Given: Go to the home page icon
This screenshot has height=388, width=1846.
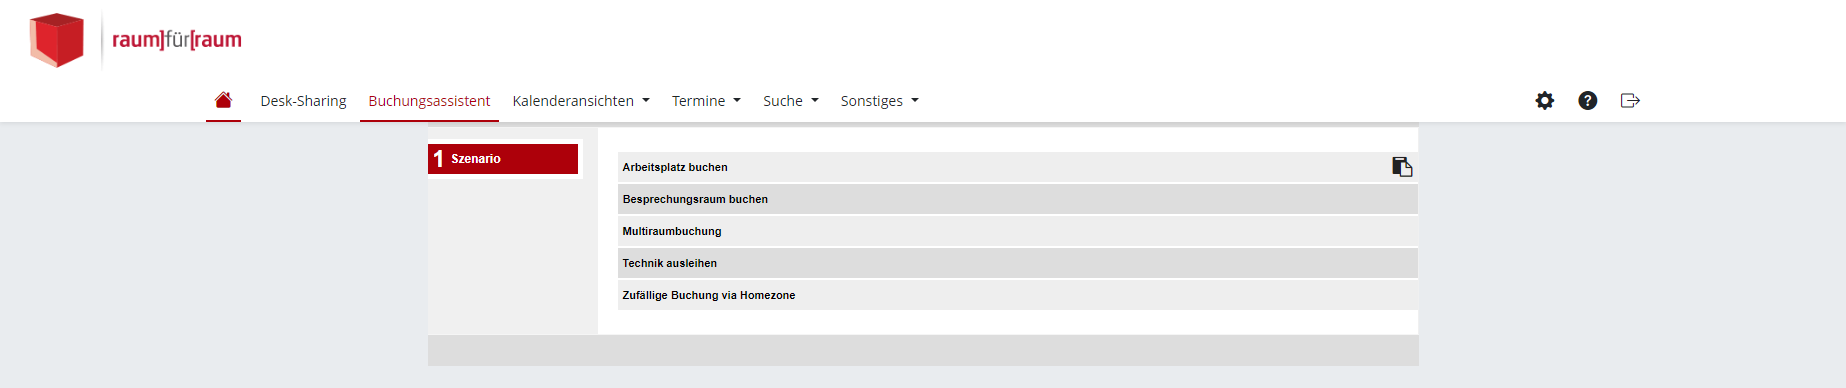Looking at the screenshot, I should [x=223, y=100].
